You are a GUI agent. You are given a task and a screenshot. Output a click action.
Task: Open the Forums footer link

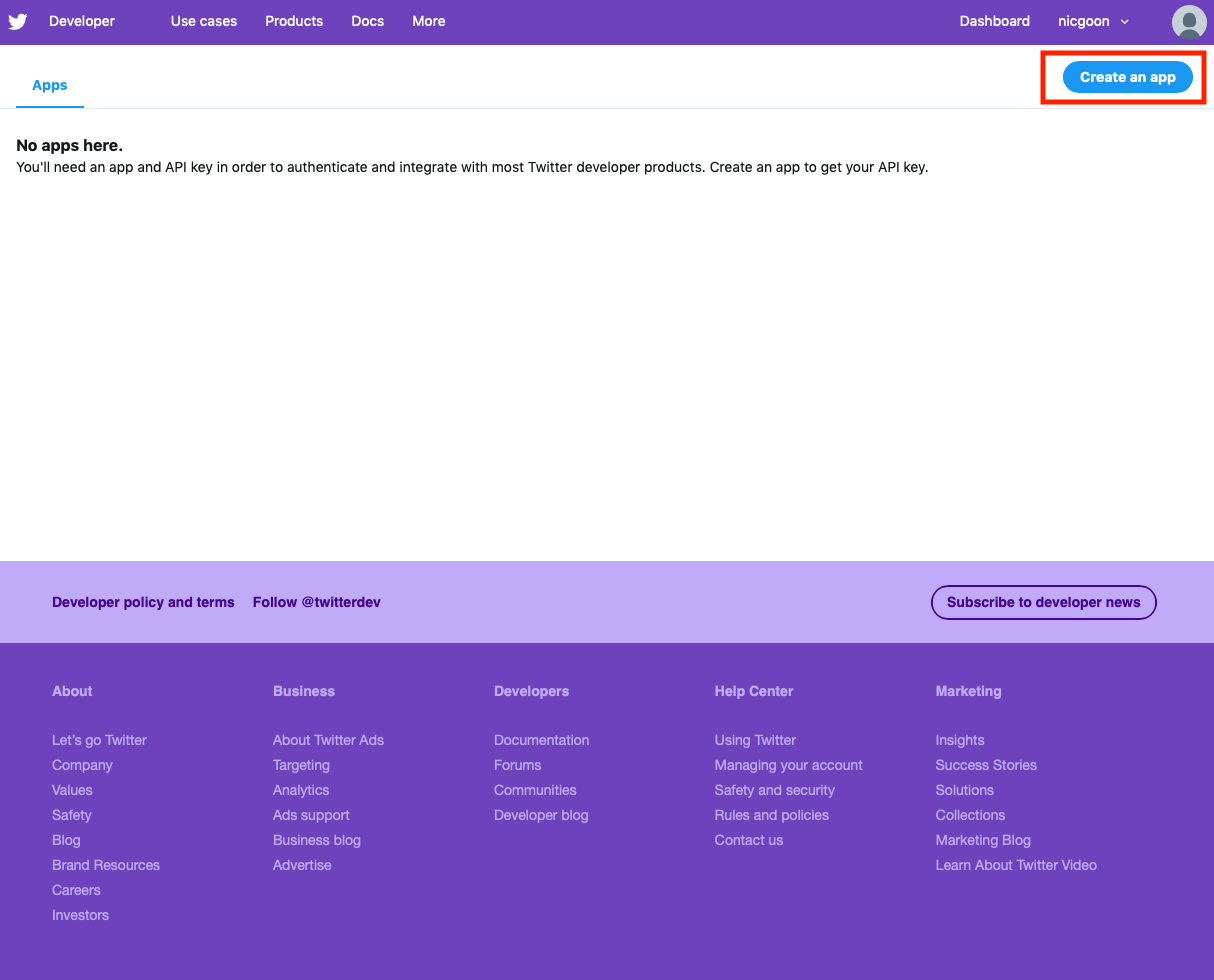517,765
